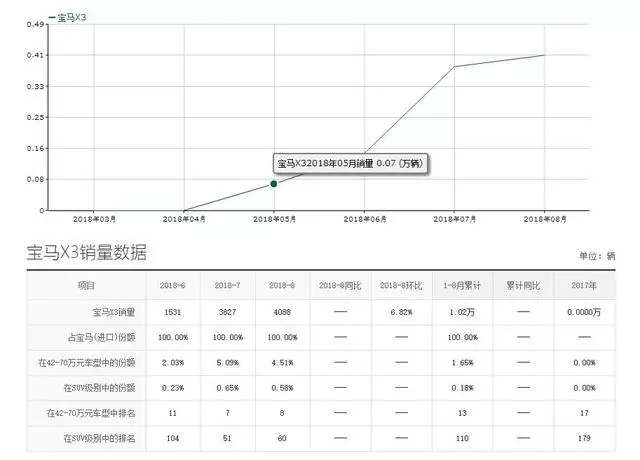Click SUV rank 60 cell

[x=282, y=438]
